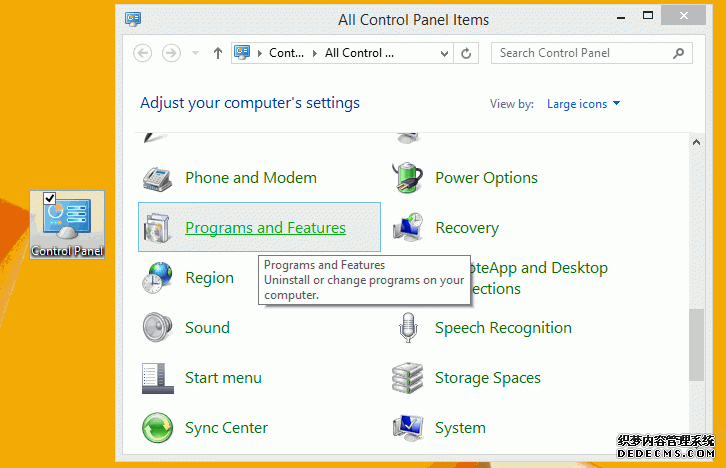Viewport: 726px width, 468px height.
Task: Refresh the Control Panel view
Action: [466, 53]
